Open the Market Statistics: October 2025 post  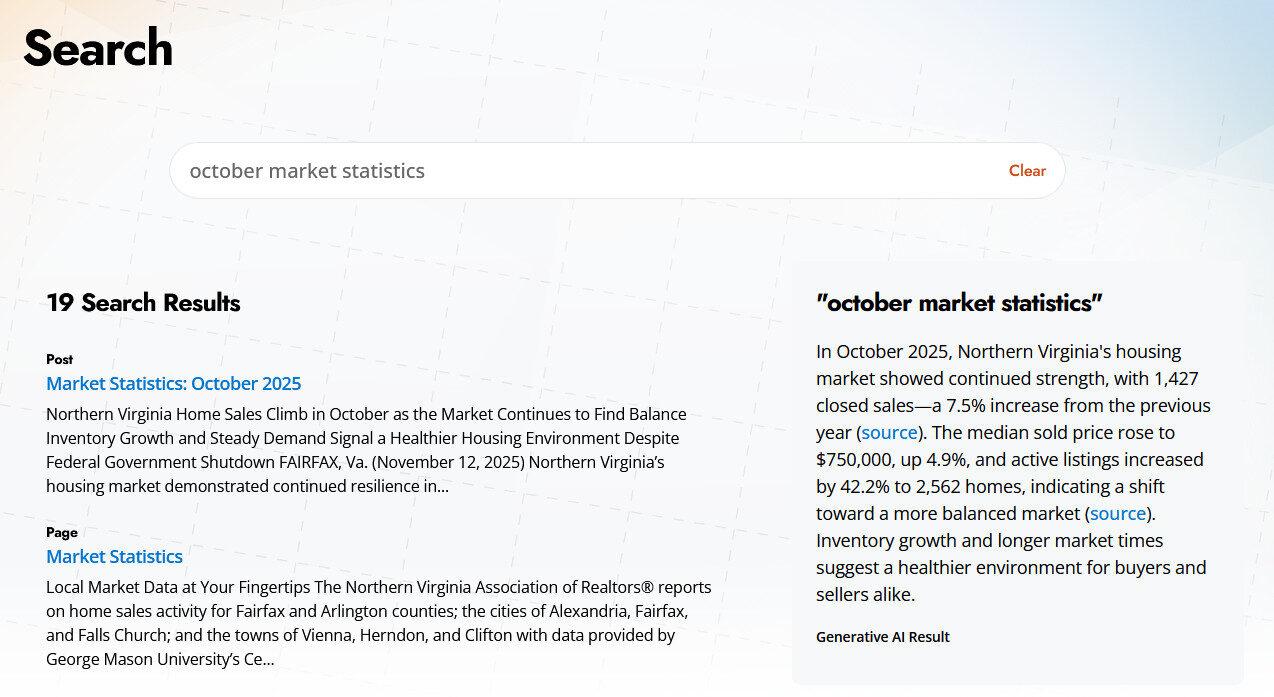[173, 383]
